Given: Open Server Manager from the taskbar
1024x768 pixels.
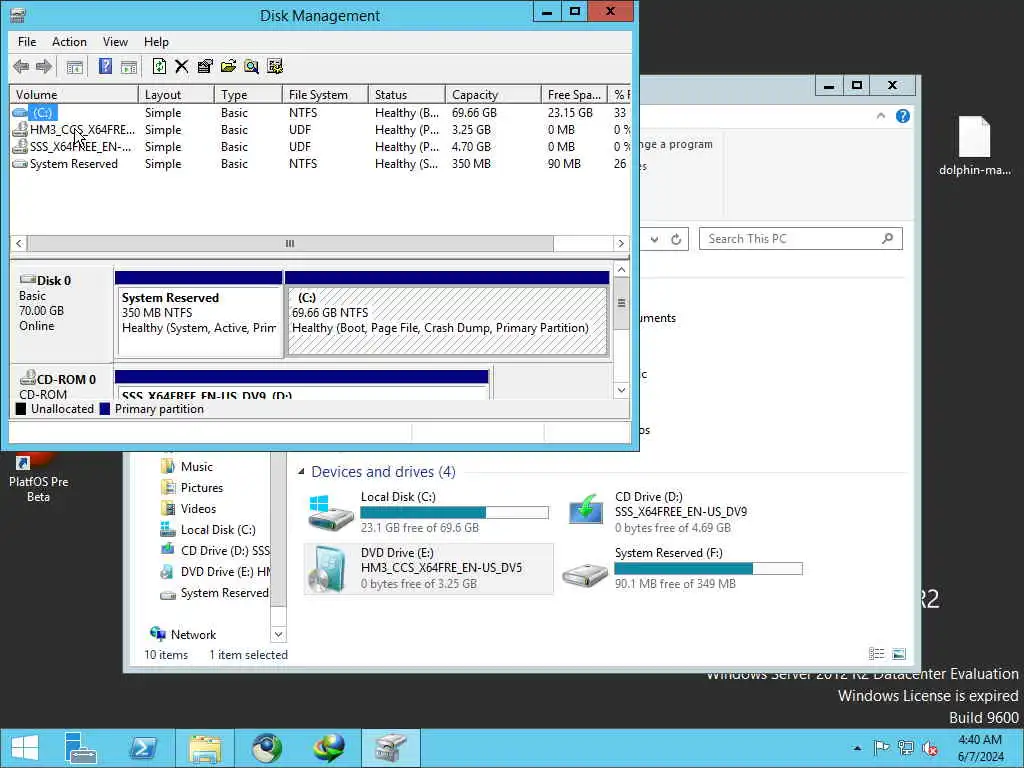Looking at the screenshot, I should click(81, 748).
